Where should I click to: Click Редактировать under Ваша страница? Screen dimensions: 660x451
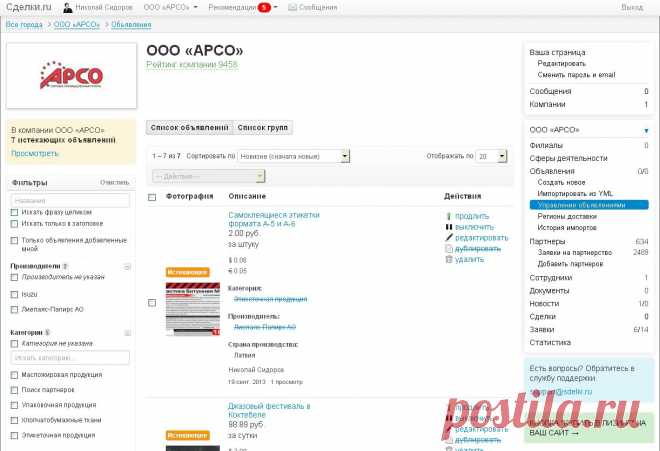click(562, 64)
